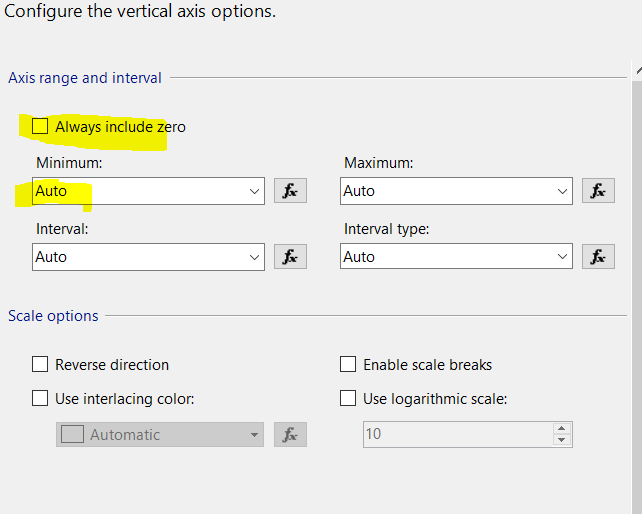Click inside the Minimum Auto text field
This screenshot has height=514, width=642.
[x=130, y=191]
